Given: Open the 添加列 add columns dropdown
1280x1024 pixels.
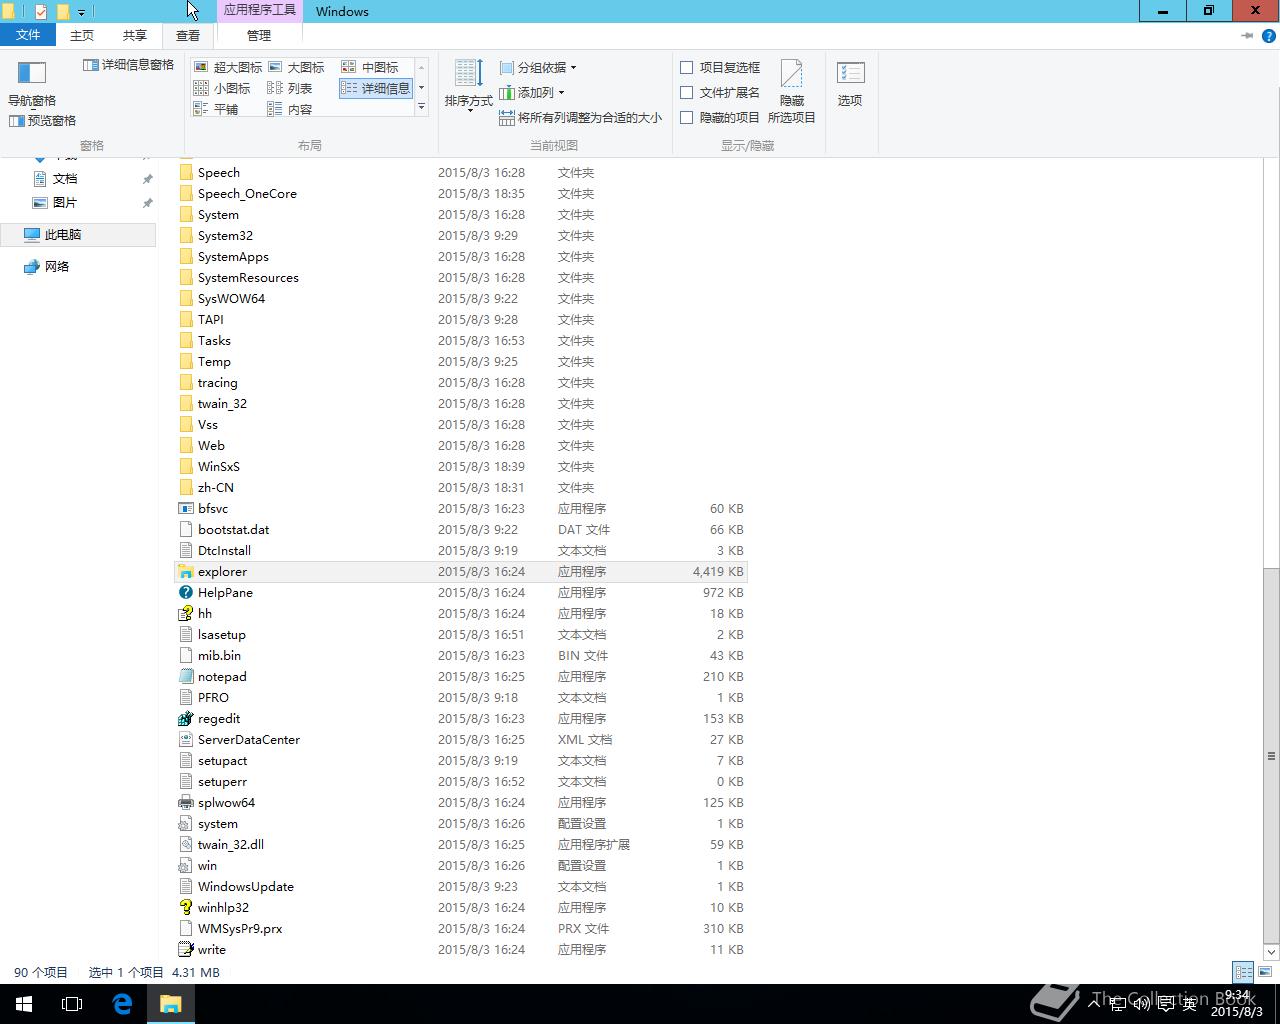Looking at the screenshot, I should (532, 92).
